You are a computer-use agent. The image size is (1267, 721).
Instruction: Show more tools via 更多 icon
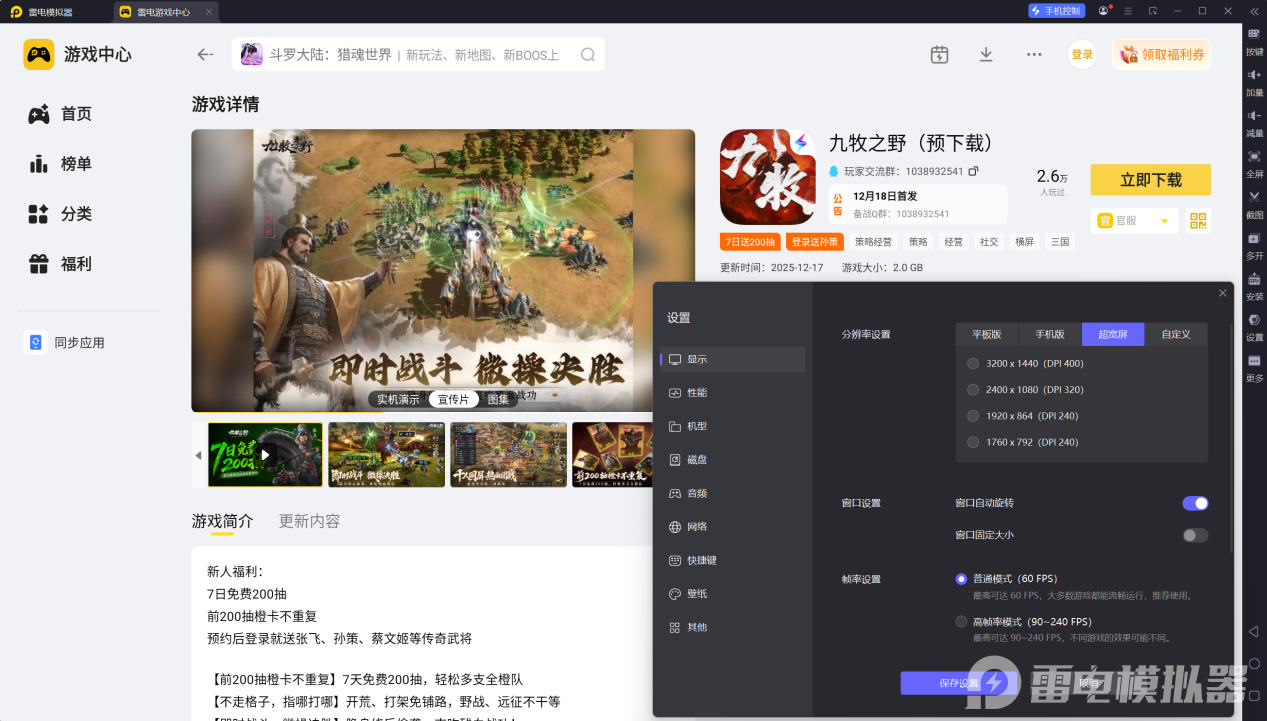pyautogui.click(x=1254, y=361)
